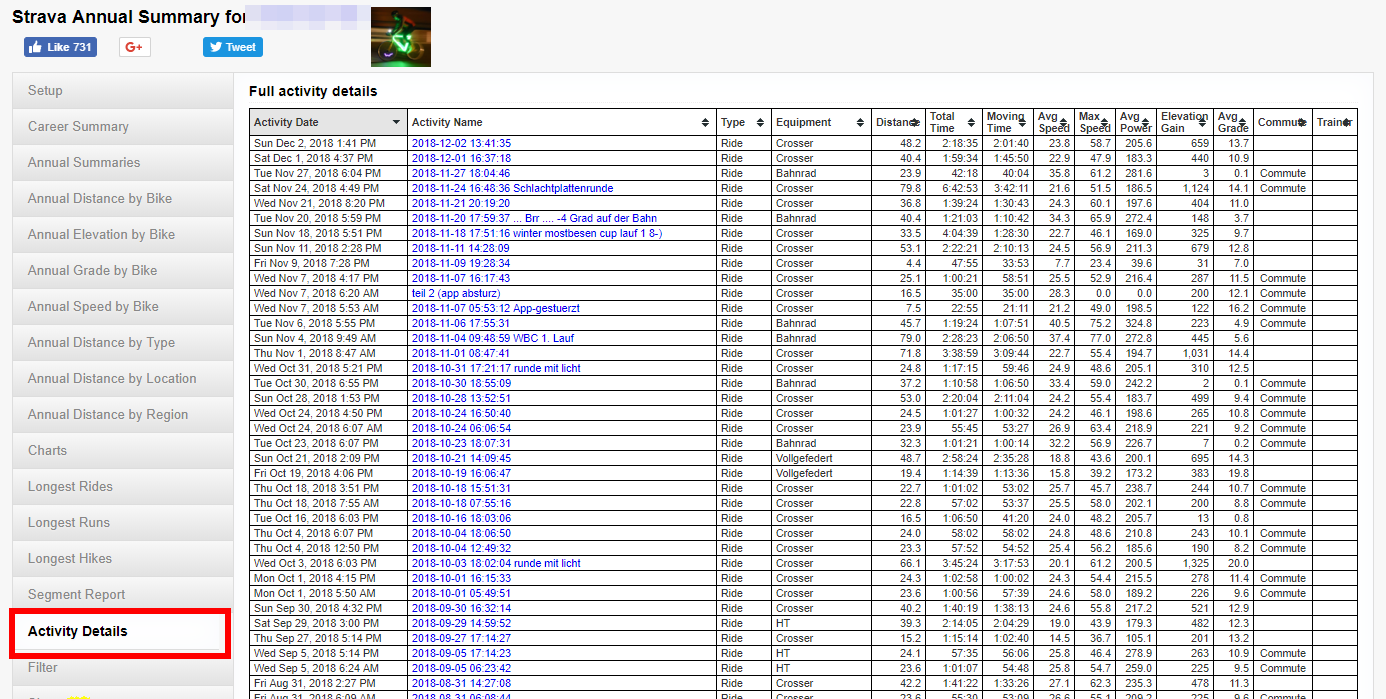The width and height of the screenshot is (1386, 699).
Task: Click 'HT' in the Sep 29 row
Action: tap(783, 623)
